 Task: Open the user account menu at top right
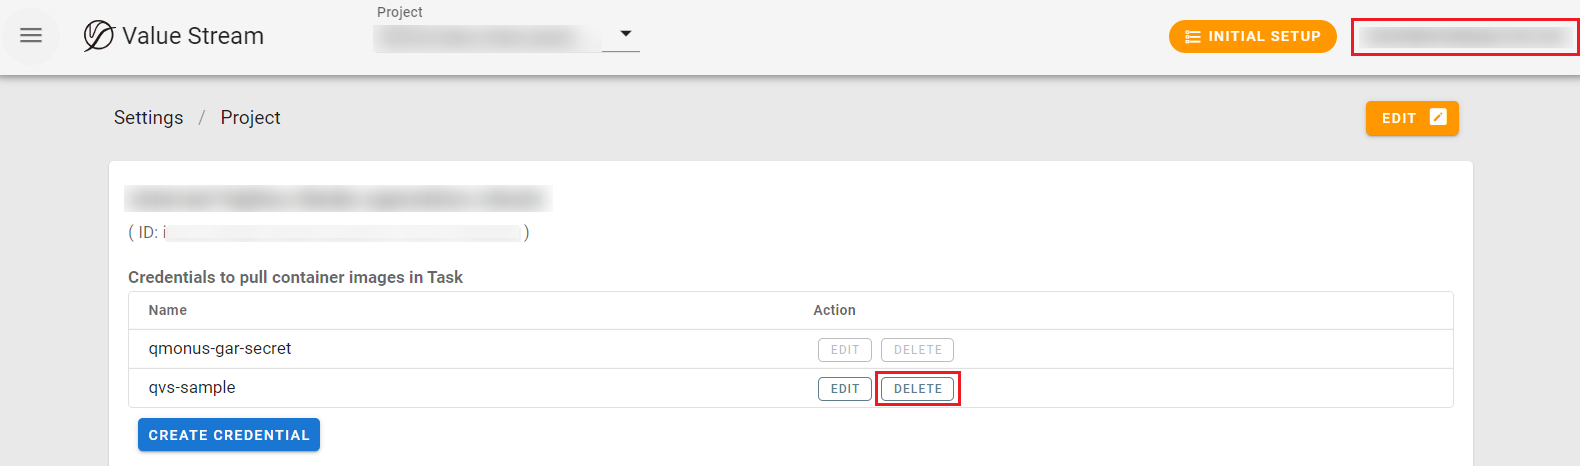[x=1464, y=37]
